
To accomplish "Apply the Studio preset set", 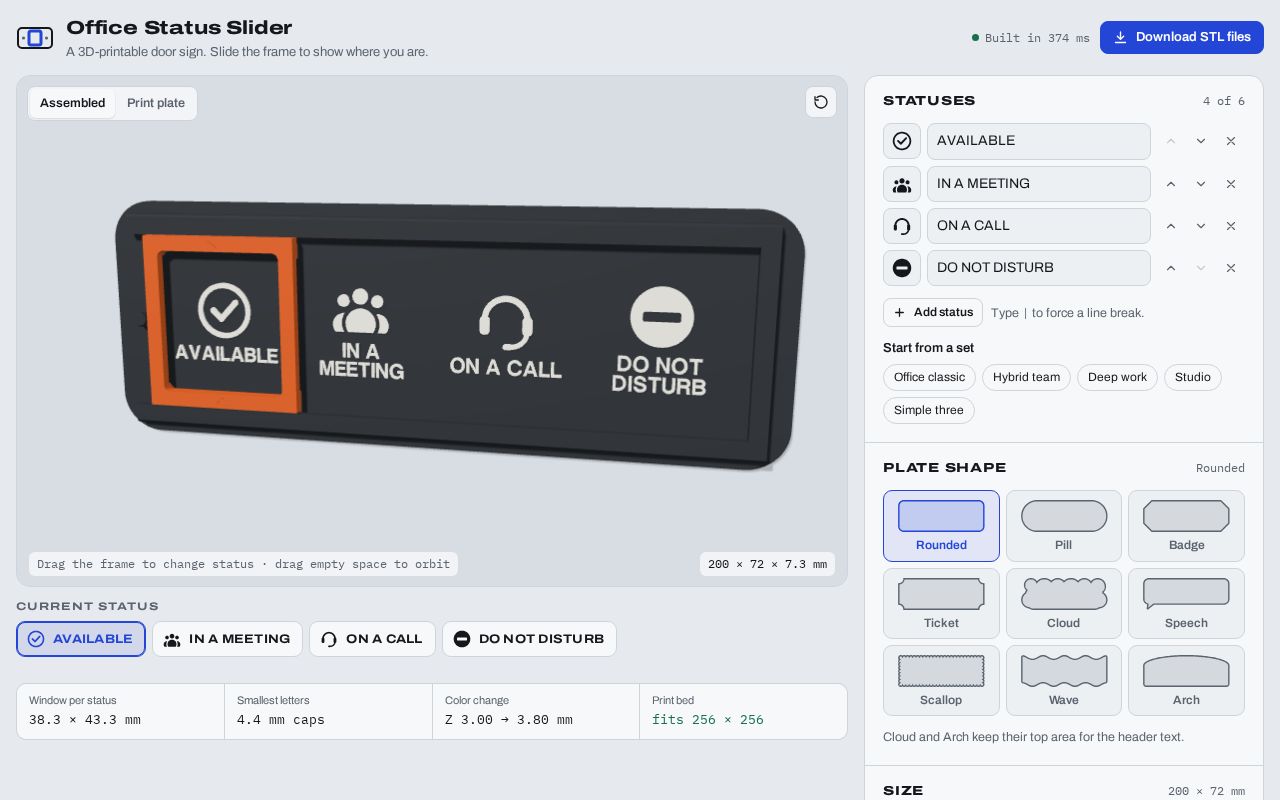I will coord(1192,377).
